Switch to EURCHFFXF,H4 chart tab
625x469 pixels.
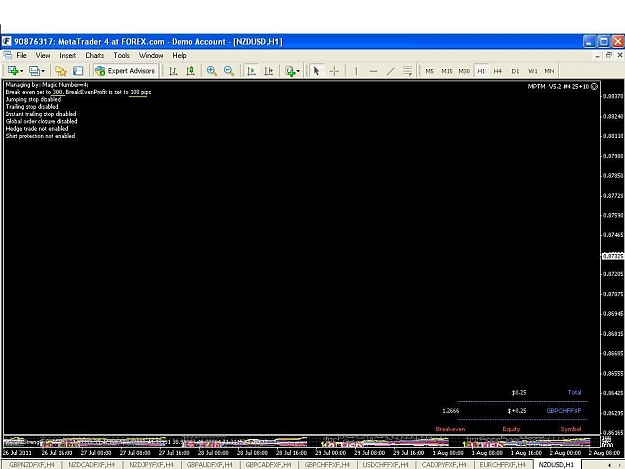pyautogui.click(x=503, y=465)
